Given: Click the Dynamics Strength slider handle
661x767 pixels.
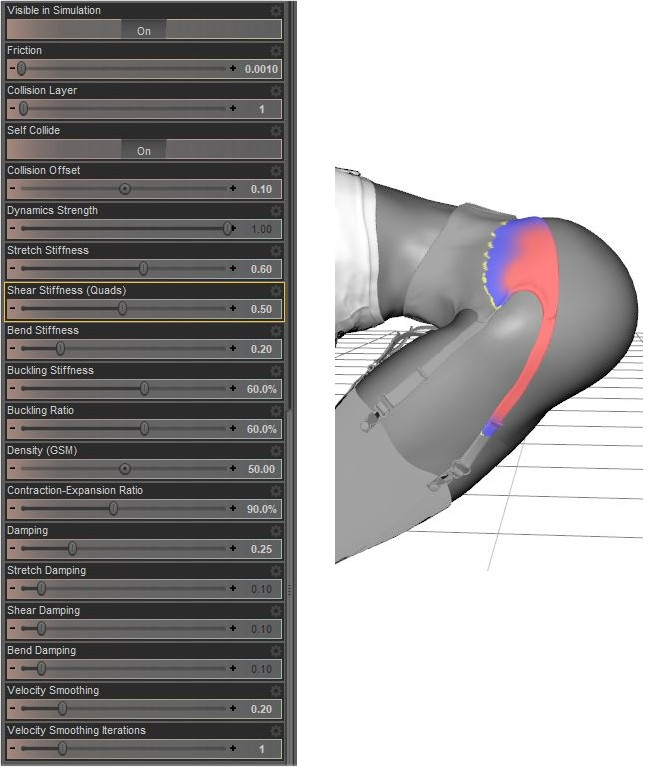Looking at the screenshot, I should (x=228, y=228).
